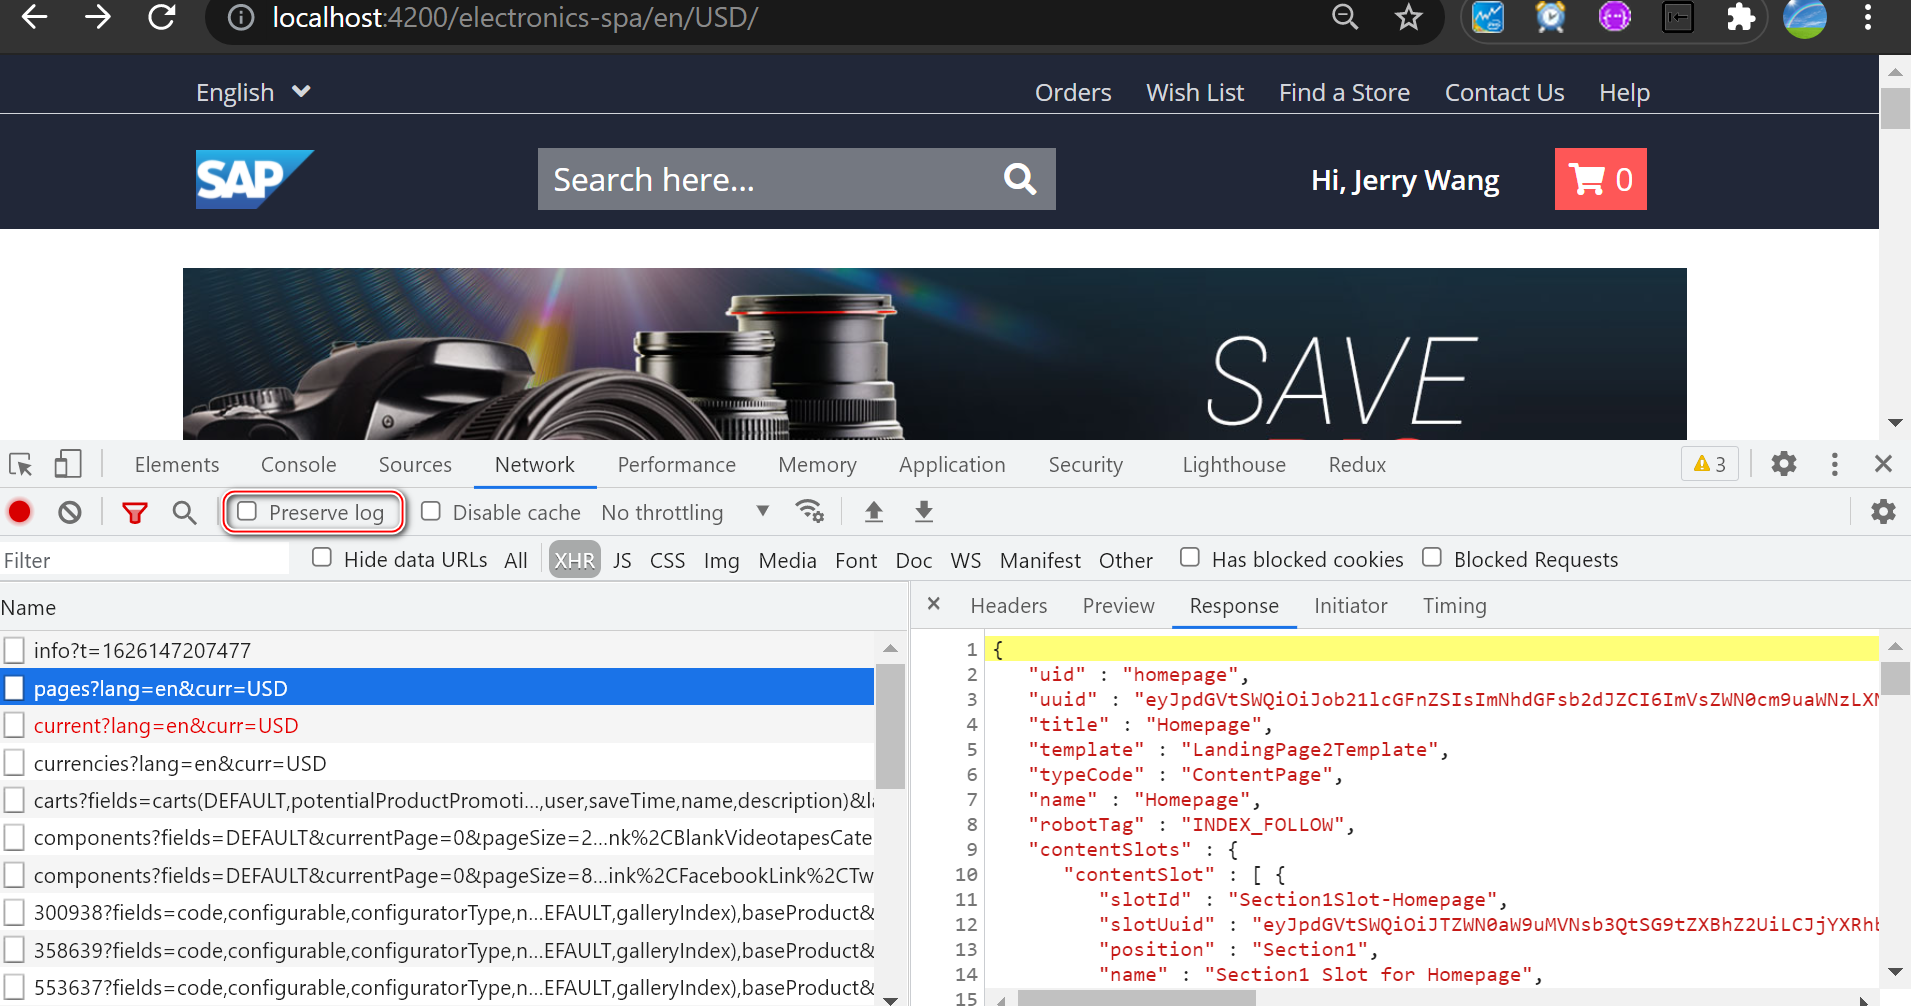Filter requests by Img type

(721, 560)
